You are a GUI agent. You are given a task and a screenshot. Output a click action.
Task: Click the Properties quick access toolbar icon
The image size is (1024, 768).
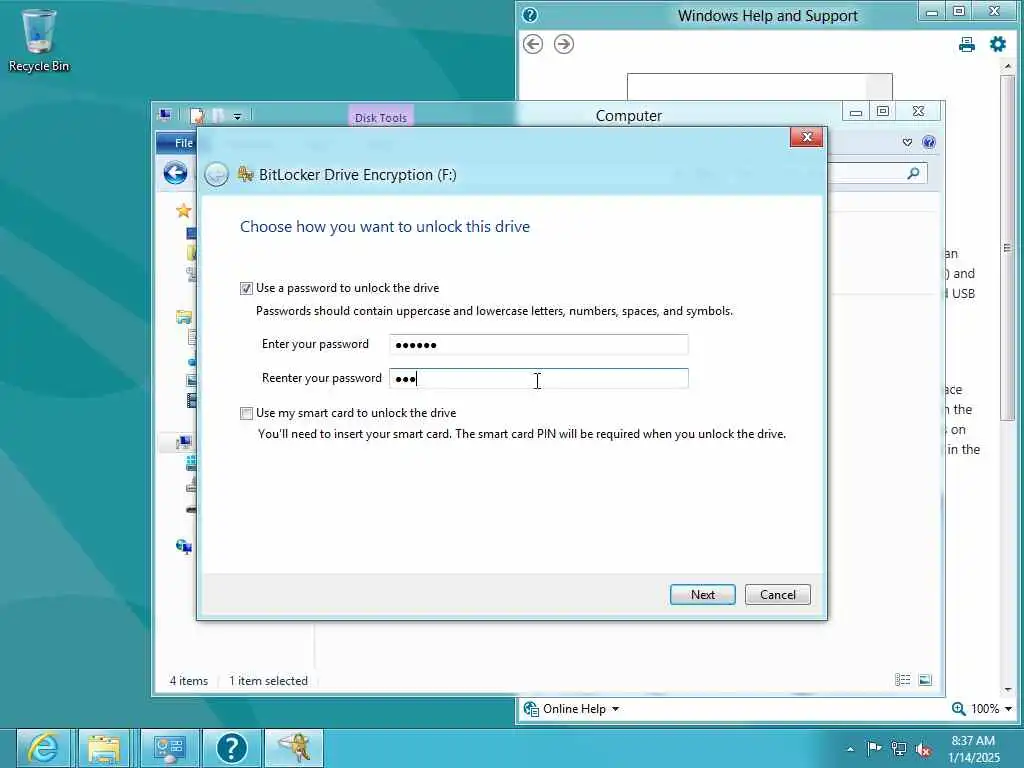[197, 116]
